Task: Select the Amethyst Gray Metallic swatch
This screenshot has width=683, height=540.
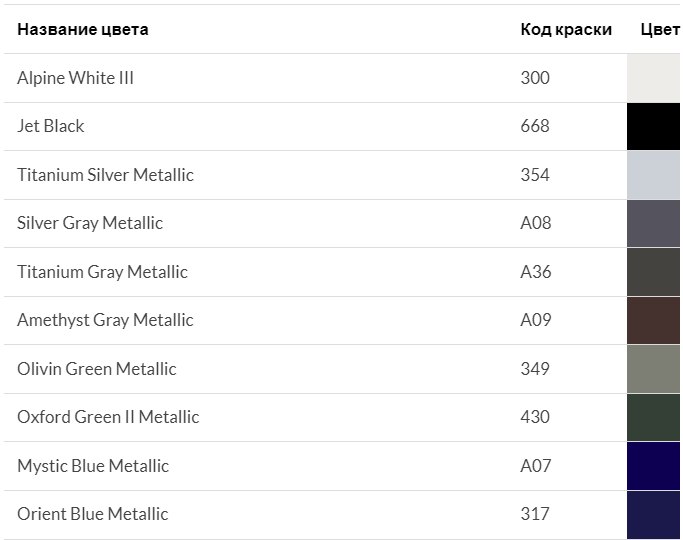Action: [x=654, y=321]
